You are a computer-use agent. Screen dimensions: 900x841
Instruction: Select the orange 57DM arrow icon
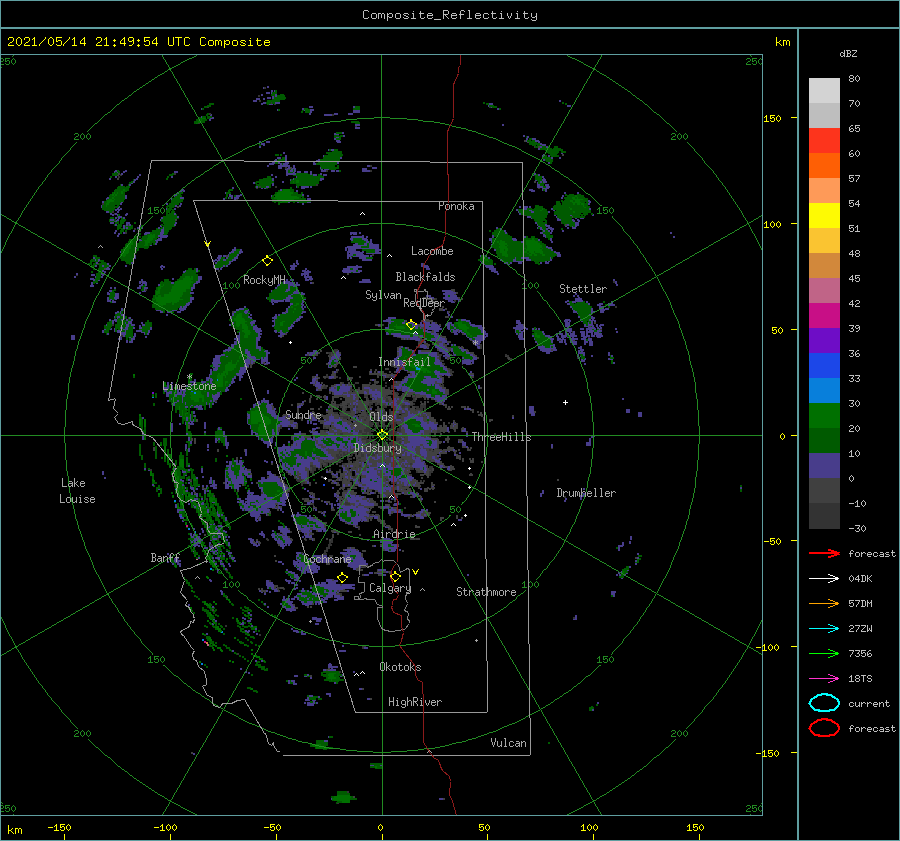click(824, 603)
